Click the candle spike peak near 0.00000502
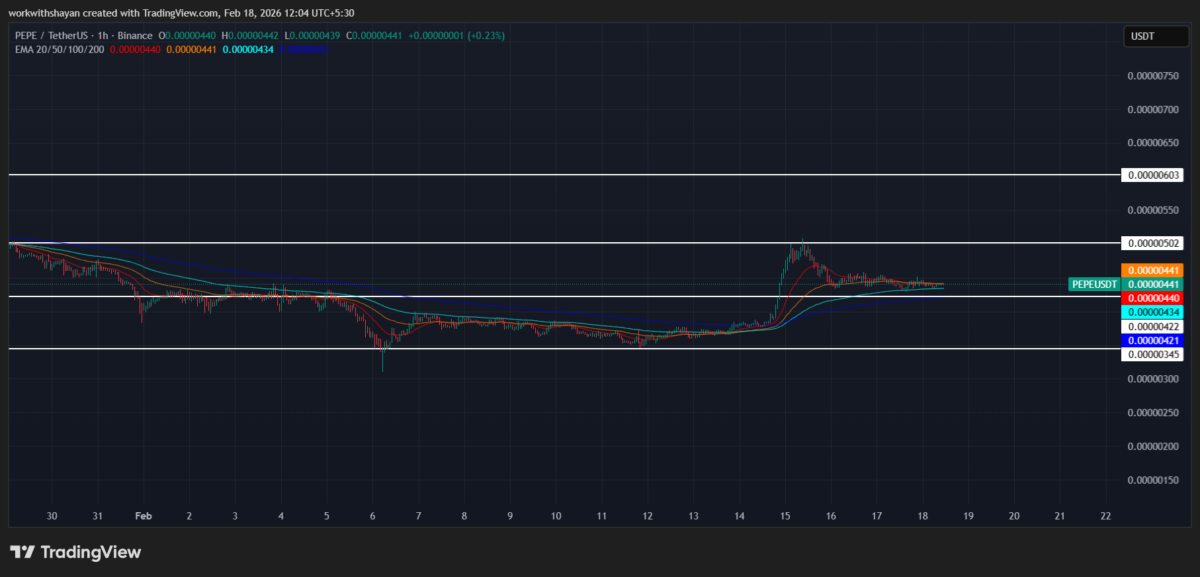This screenshot has width=1200, height=577. click(x=802, y=242)
